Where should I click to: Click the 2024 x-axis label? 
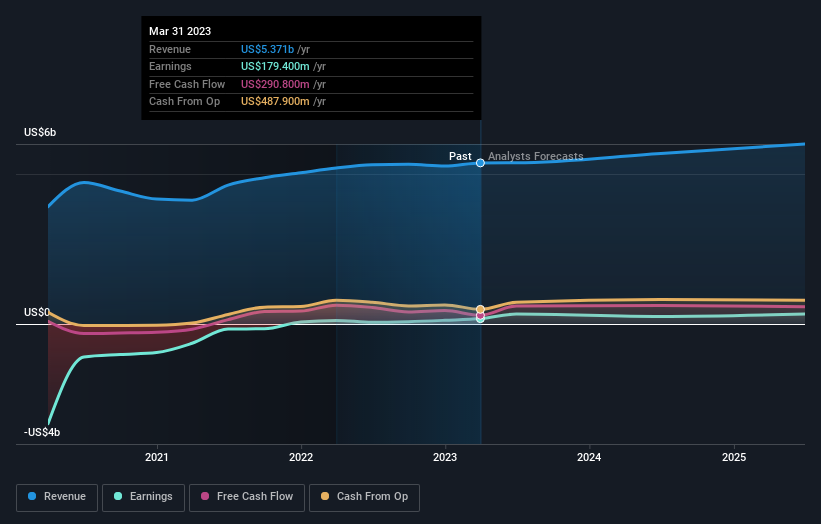[589, 457]
